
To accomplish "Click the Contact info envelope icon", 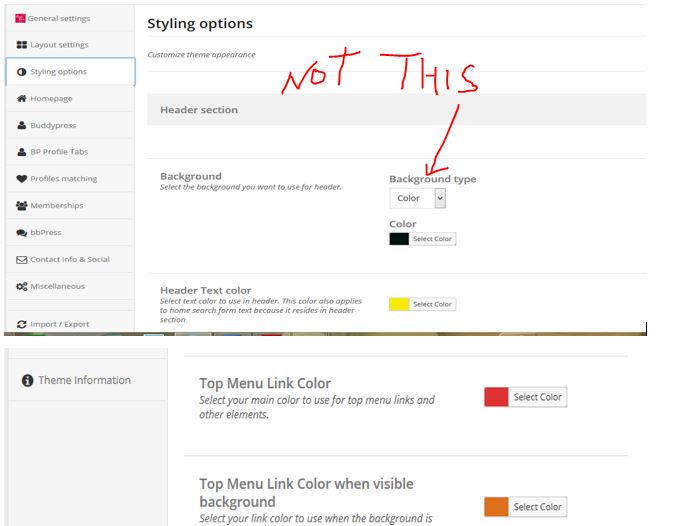I will [22, 260].
